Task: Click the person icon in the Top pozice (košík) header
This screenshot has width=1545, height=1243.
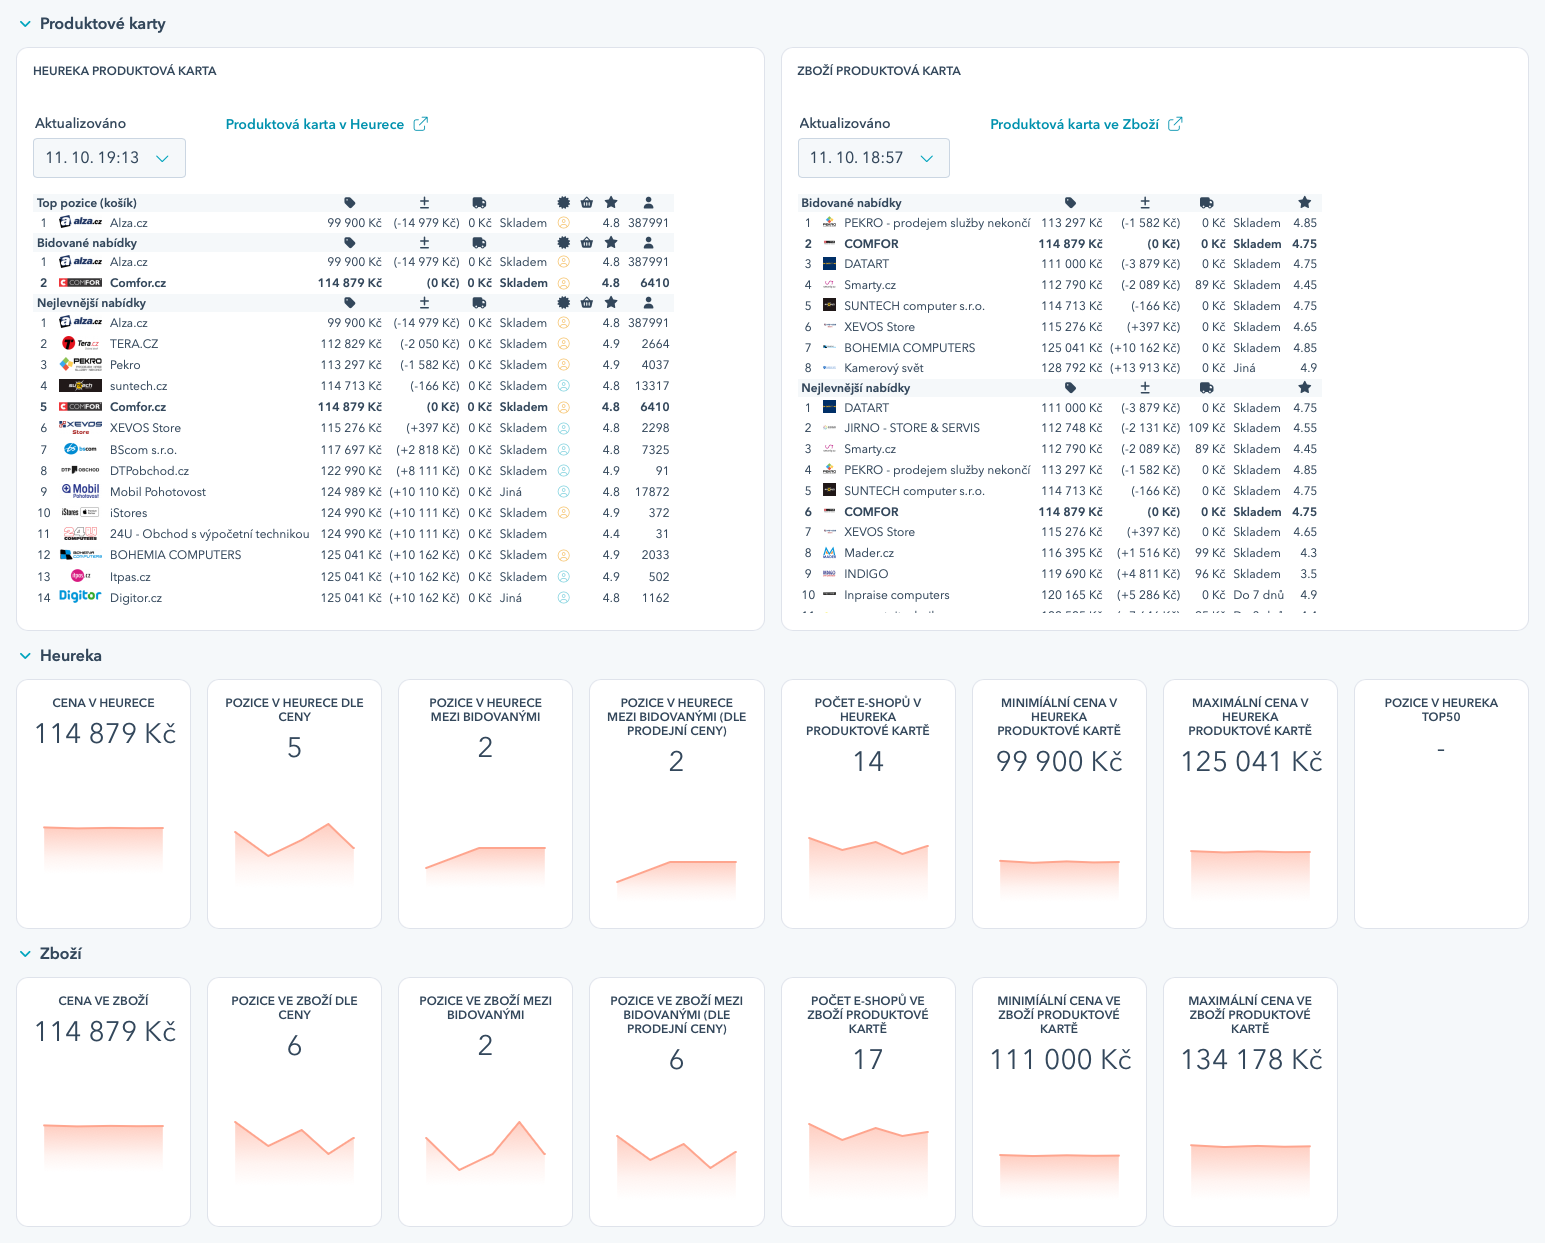Action: 648,203
